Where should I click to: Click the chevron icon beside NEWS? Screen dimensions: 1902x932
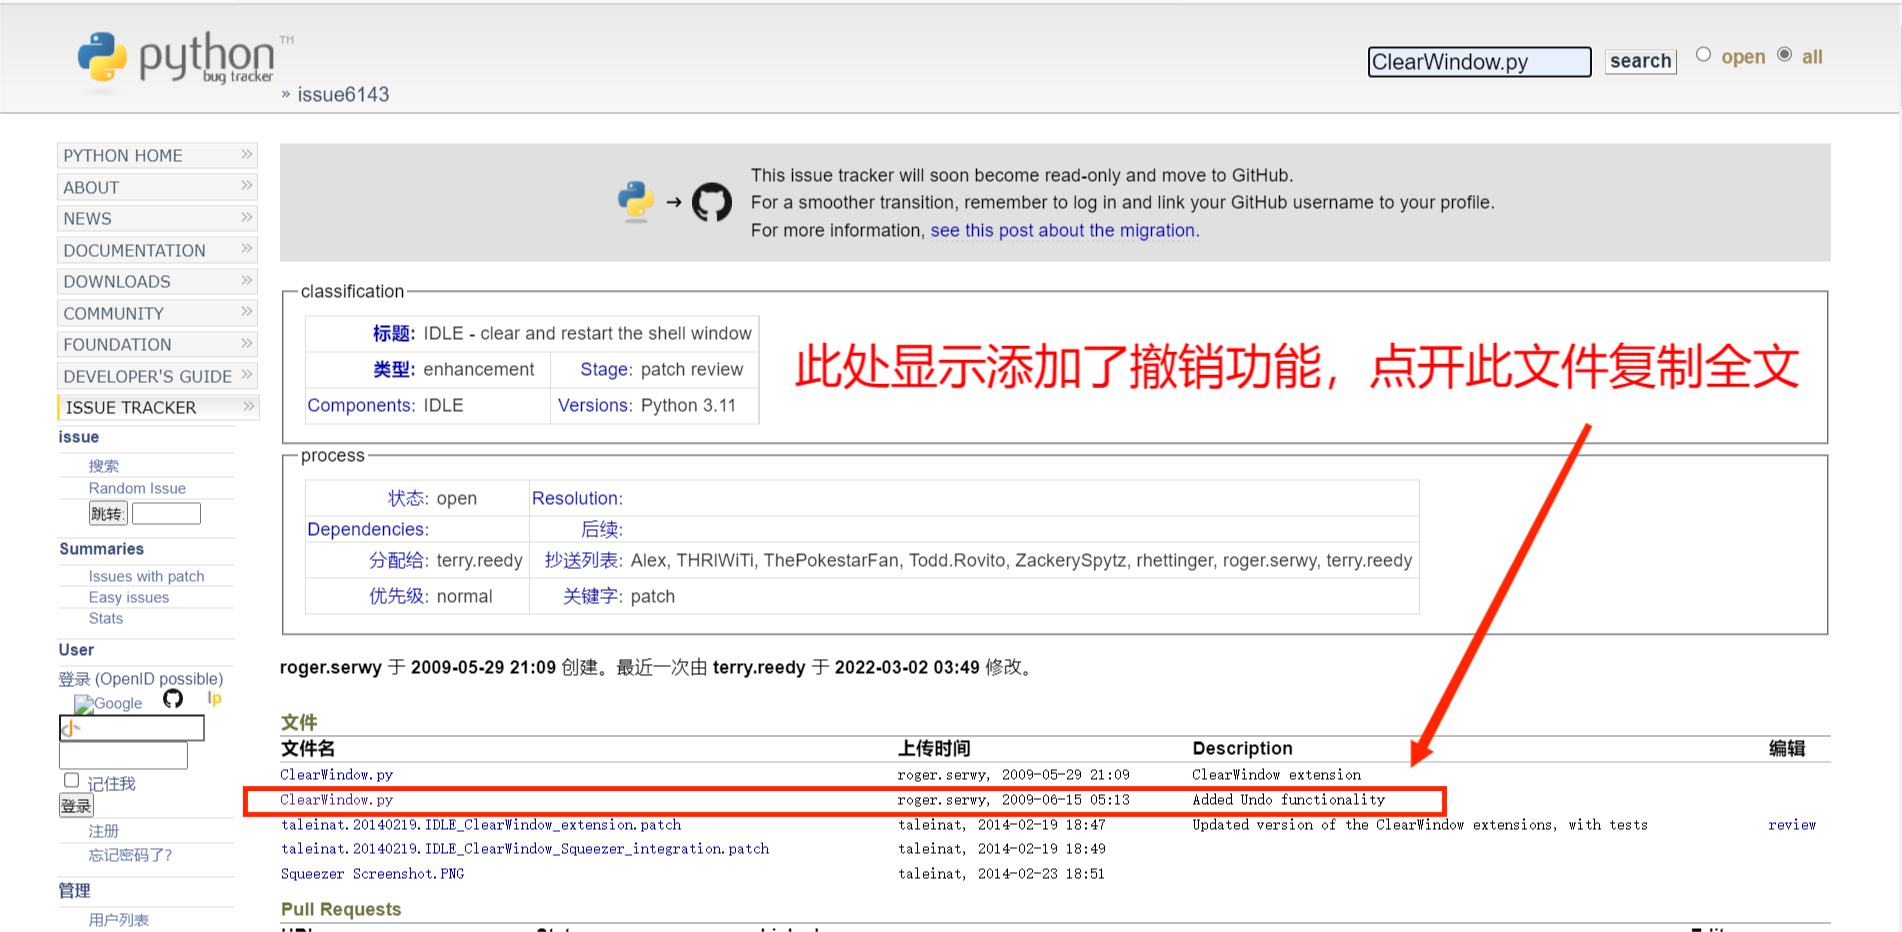[246, 218]
